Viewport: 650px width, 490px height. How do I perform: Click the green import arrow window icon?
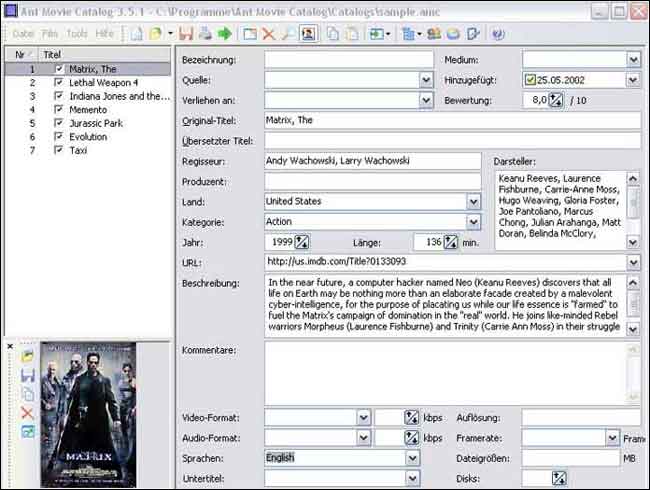point(376,34)
